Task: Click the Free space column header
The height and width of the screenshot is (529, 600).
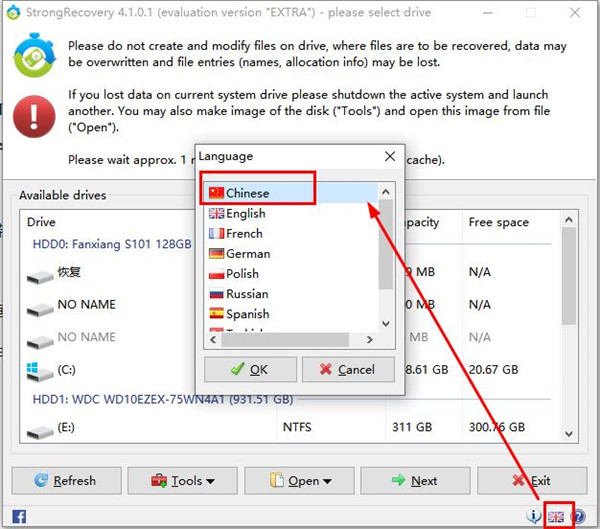Action: pyautogui.click(x=499, y=222)
